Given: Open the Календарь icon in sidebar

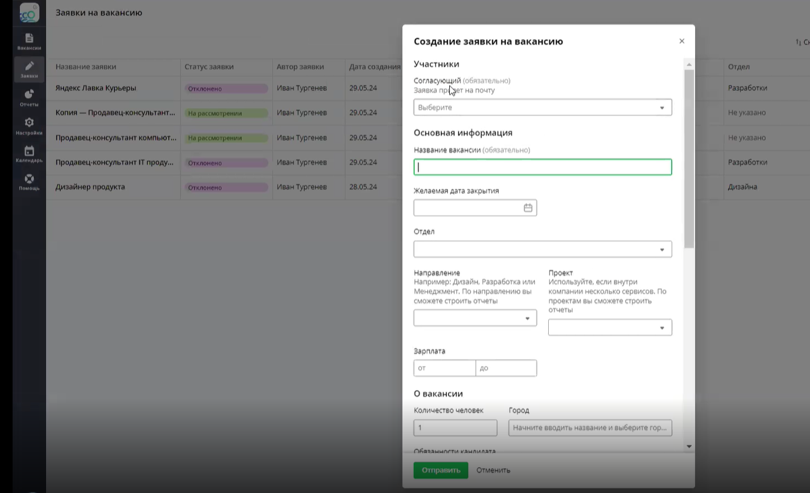Looking at the screenshot, I should click(x=29, y=152).
